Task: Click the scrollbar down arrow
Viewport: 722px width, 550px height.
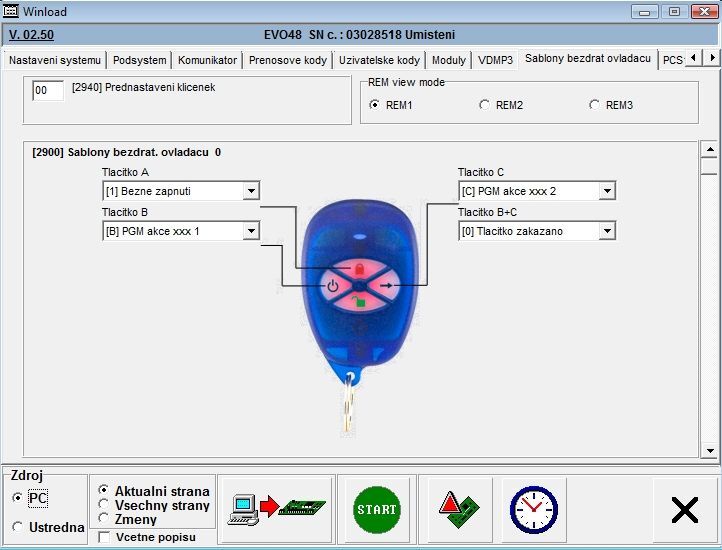Action: coord(709,451)
